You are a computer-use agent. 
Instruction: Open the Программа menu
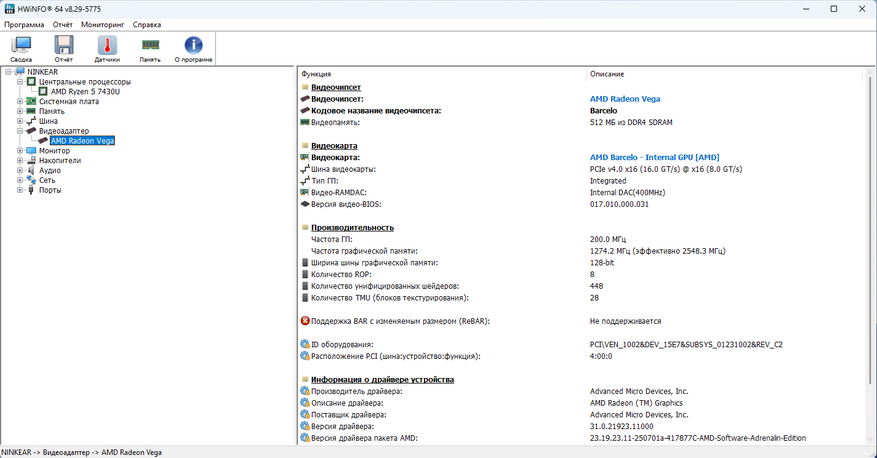tap(24, 25)
